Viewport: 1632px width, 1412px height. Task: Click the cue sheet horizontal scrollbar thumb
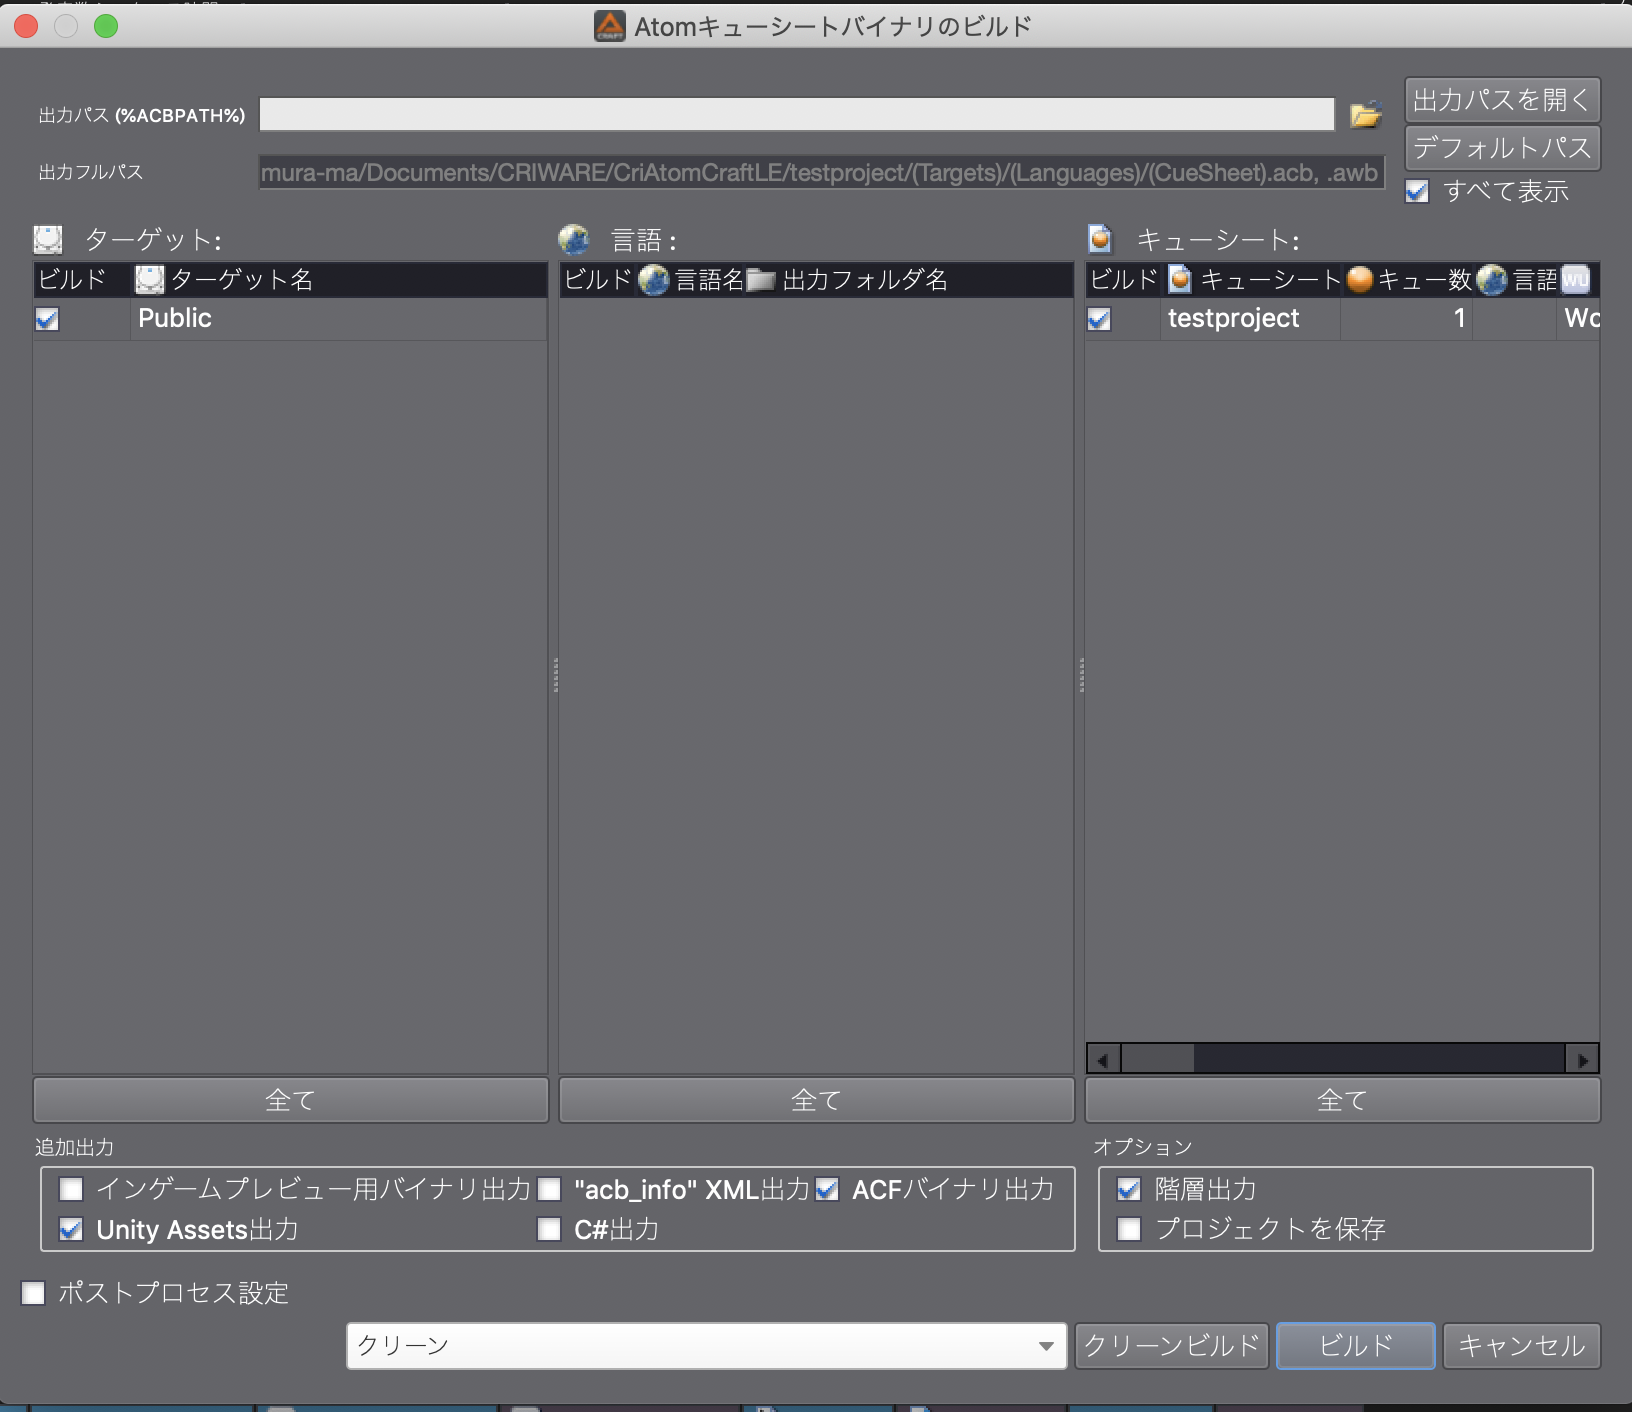tap(1158, 1059)
